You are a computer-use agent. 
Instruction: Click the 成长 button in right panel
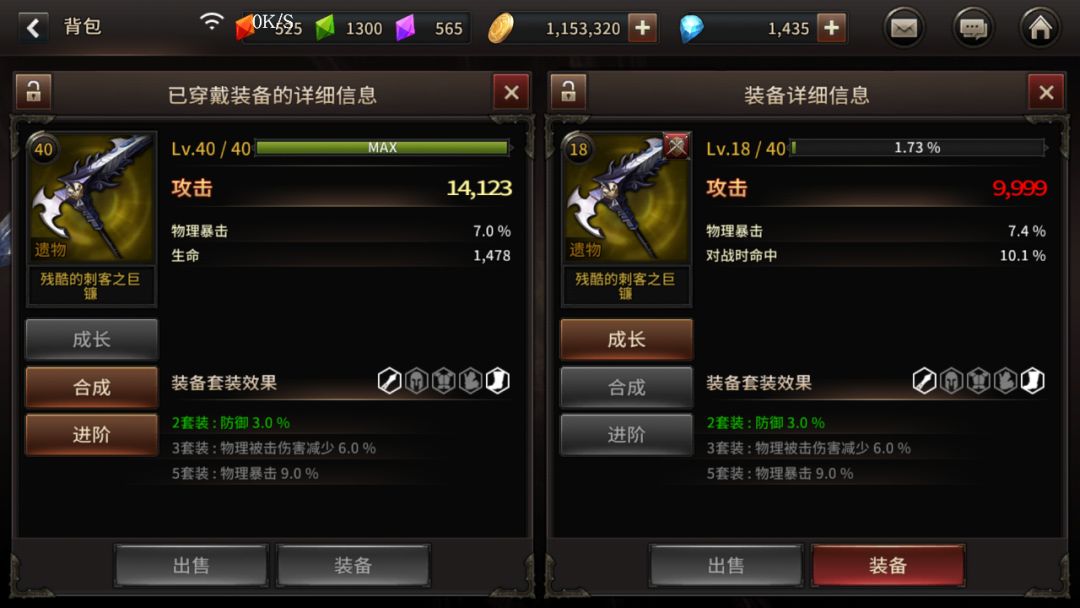point(626,339)
